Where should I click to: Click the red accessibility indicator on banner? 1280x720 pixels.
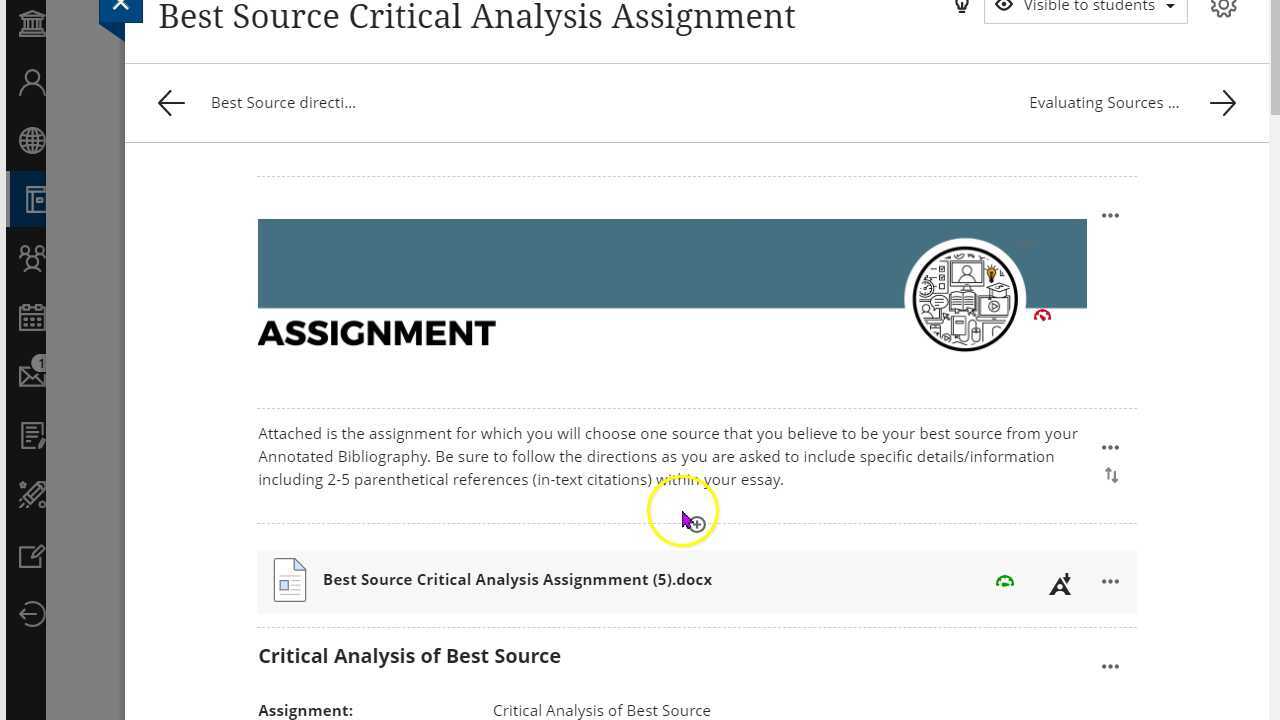pos(1042,316)
